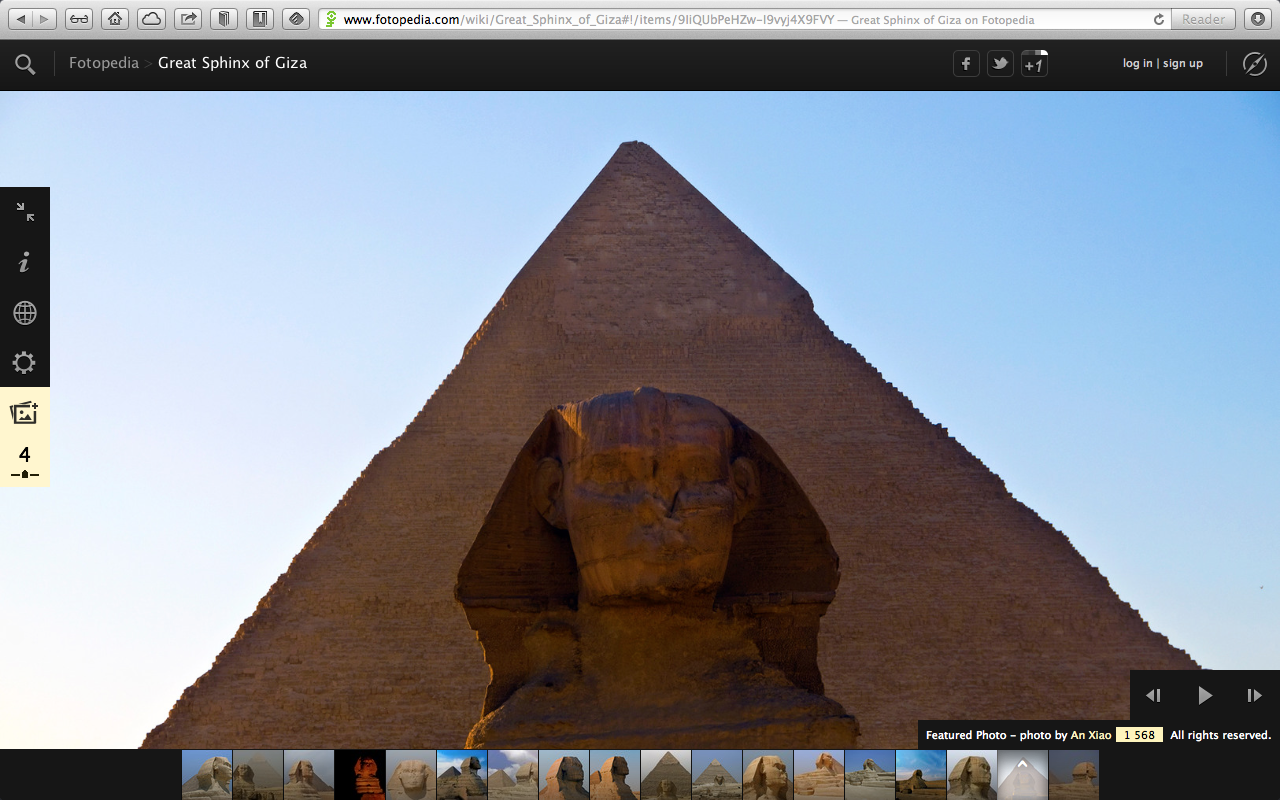Show iCloud Tabs from the toolbar
This screenshot has height=800, width=1280.
click(x=153, y=18)
